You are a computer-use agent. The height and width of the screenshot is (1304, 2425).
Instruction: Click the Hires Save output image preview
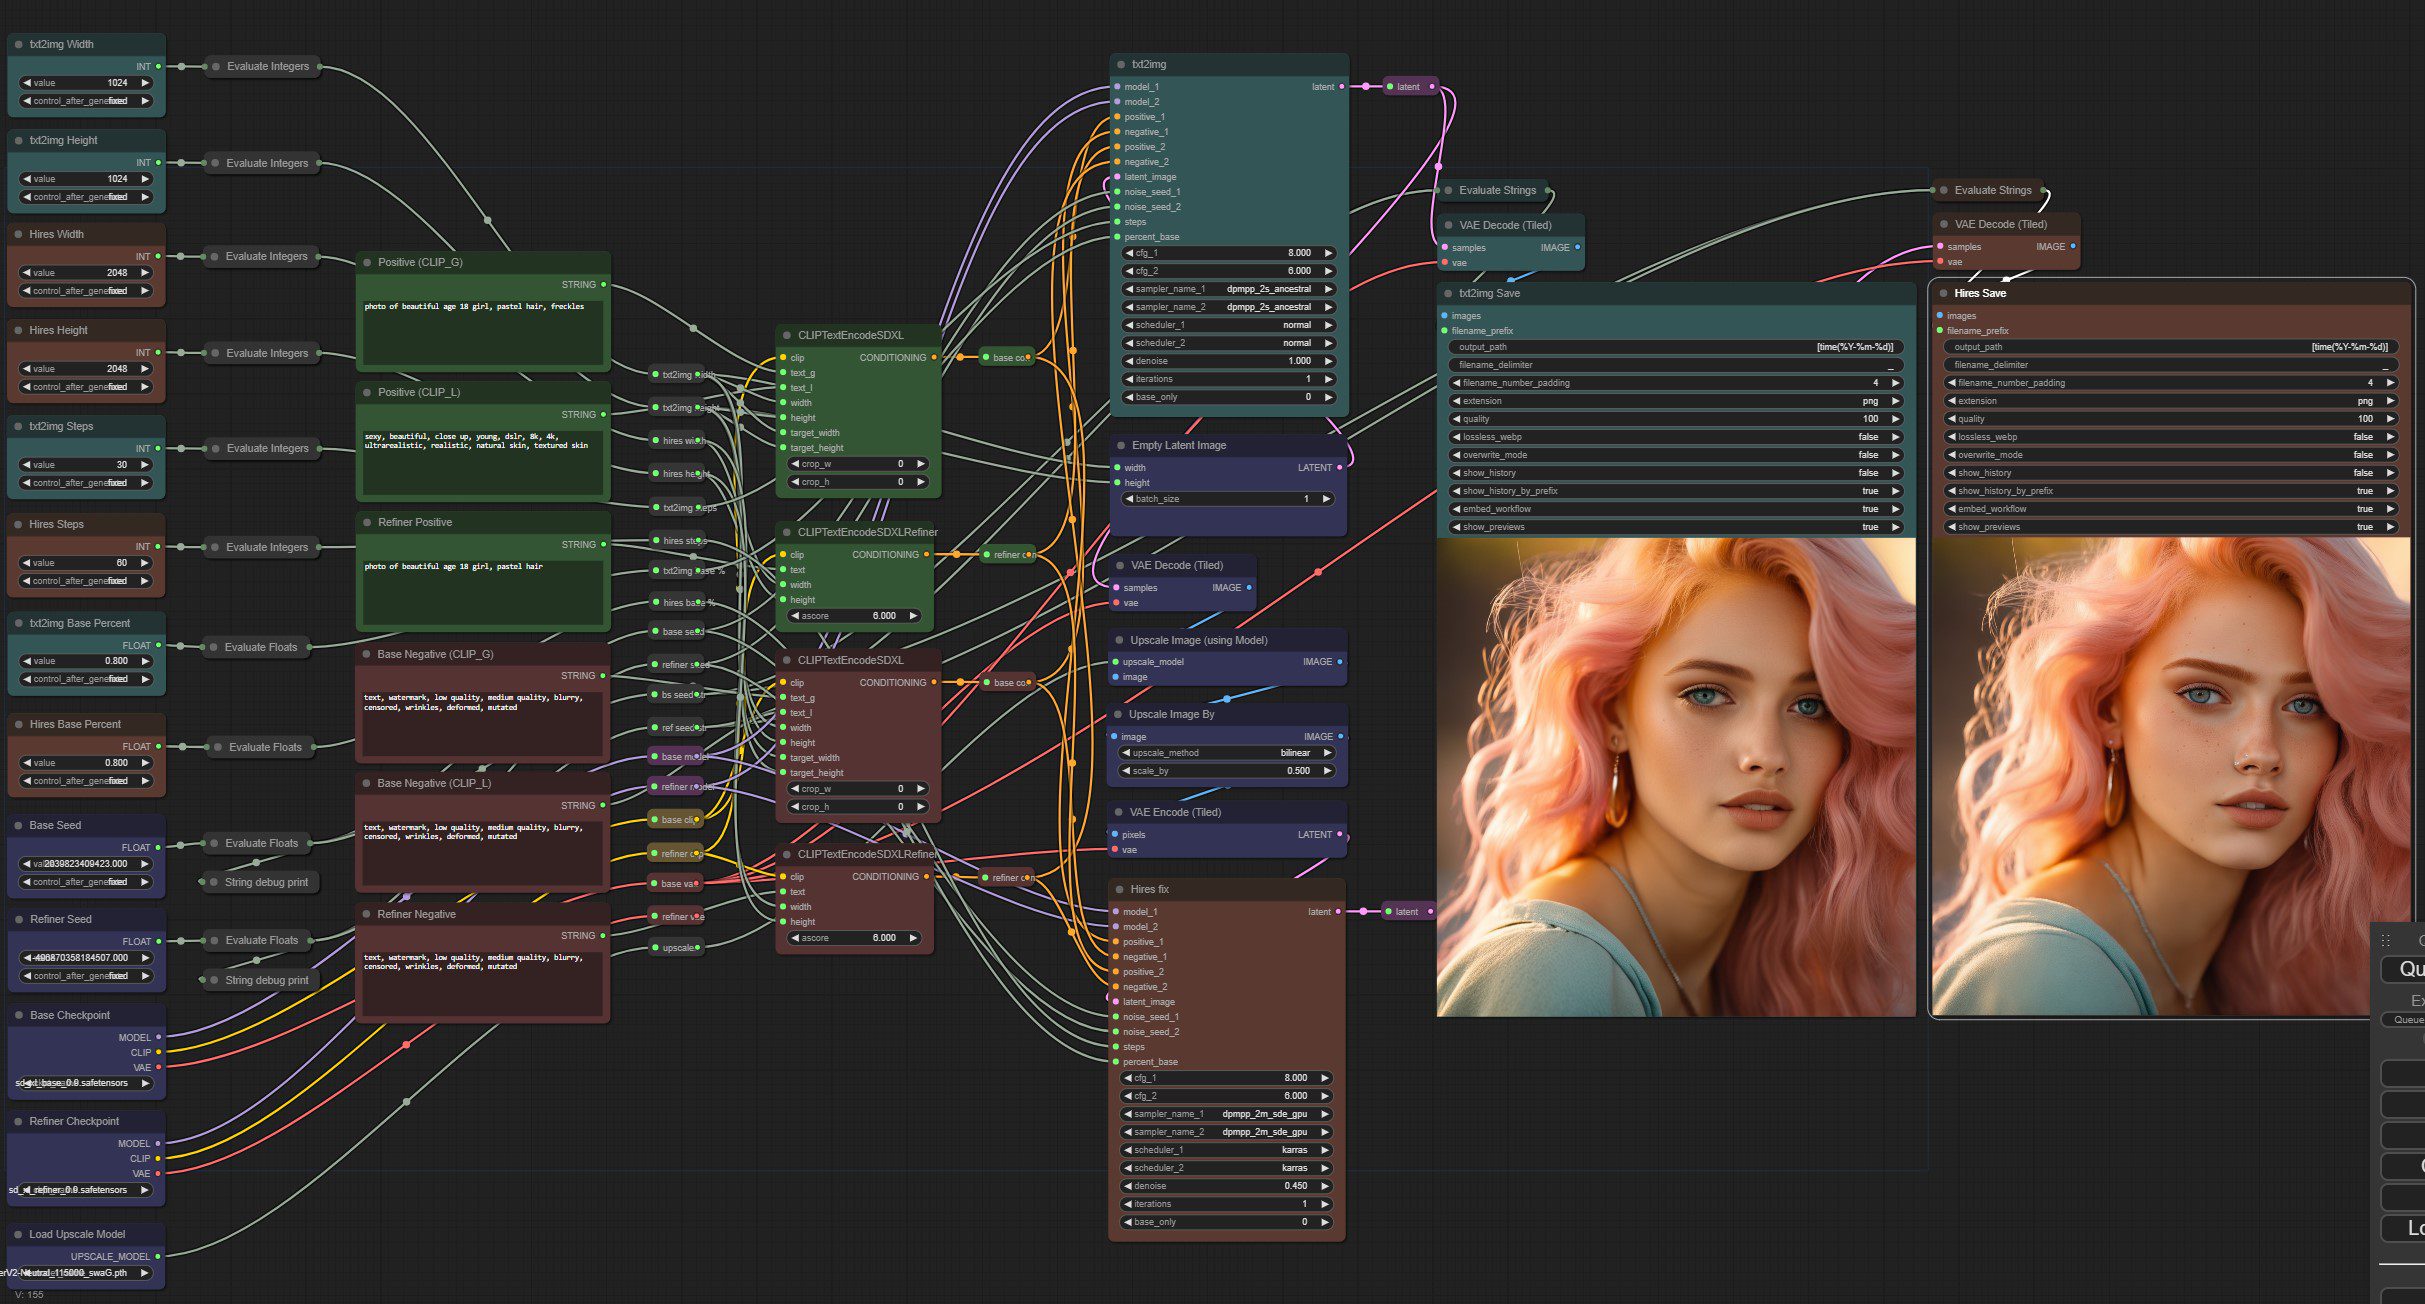(x=2170, y=777)
